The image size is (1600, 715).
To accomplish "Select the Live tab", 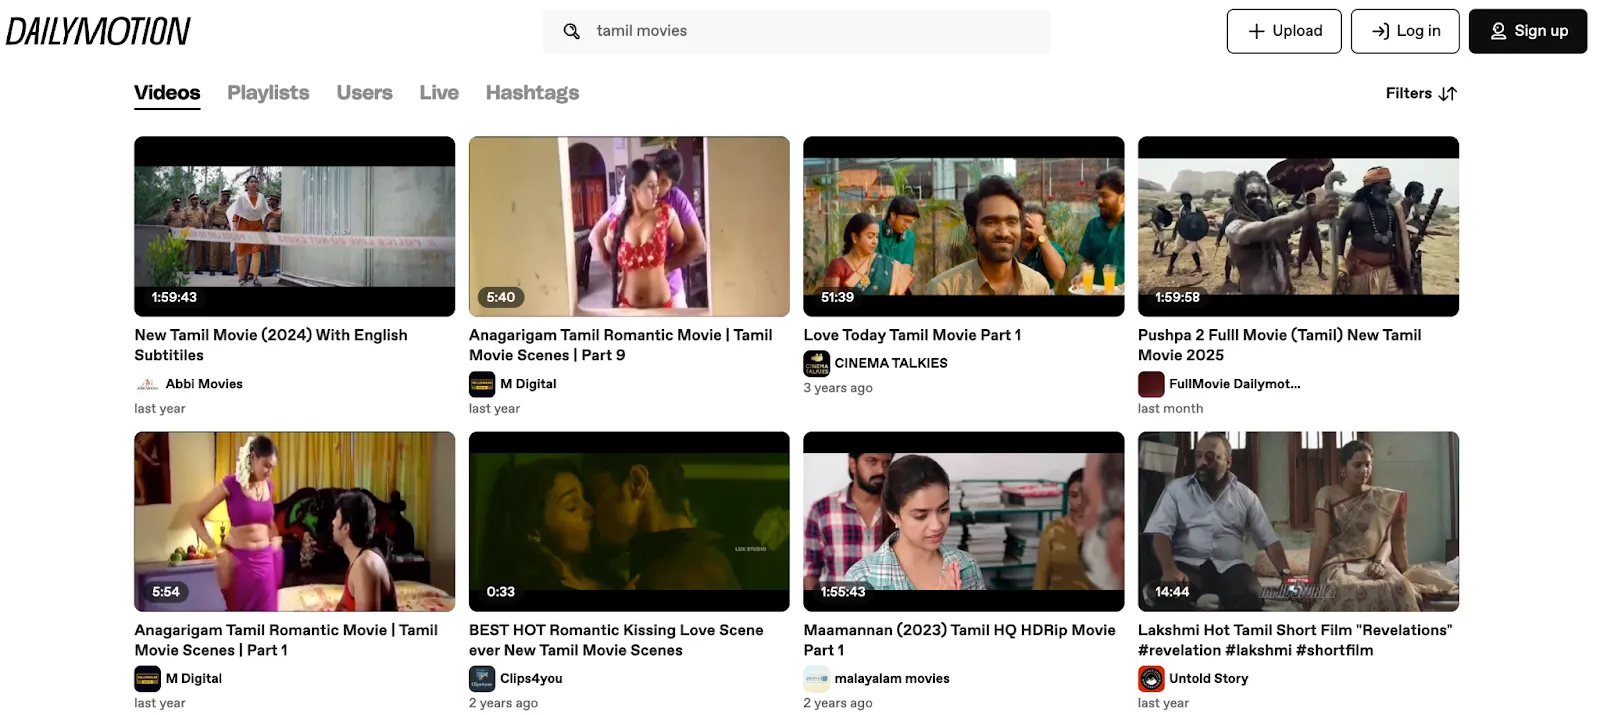I will (439, 93).
